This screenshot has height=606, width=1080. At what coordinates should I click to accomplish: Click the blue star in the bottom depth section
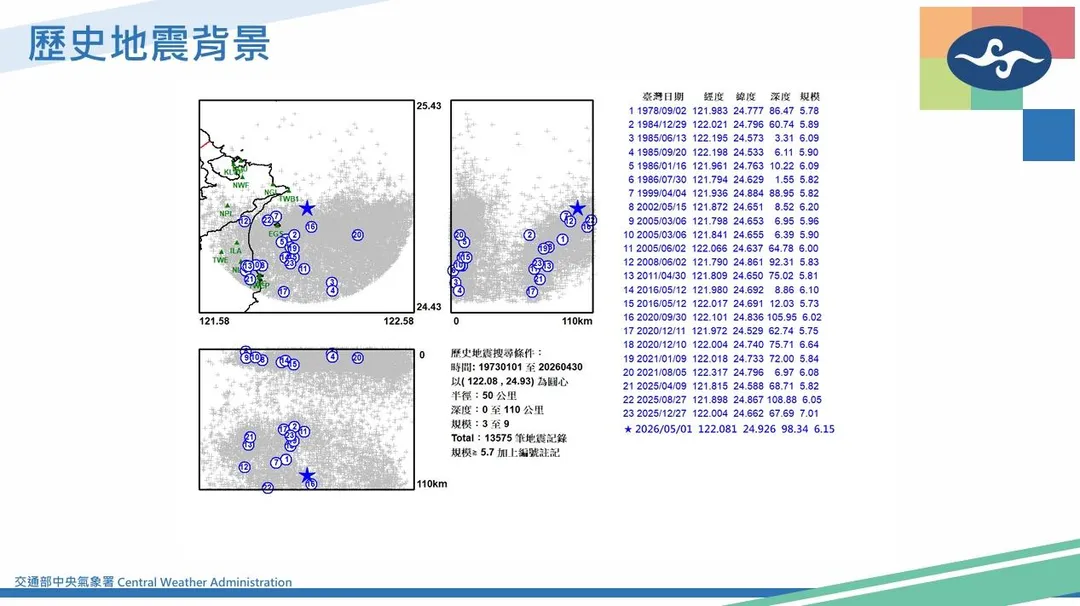point(307,474)
